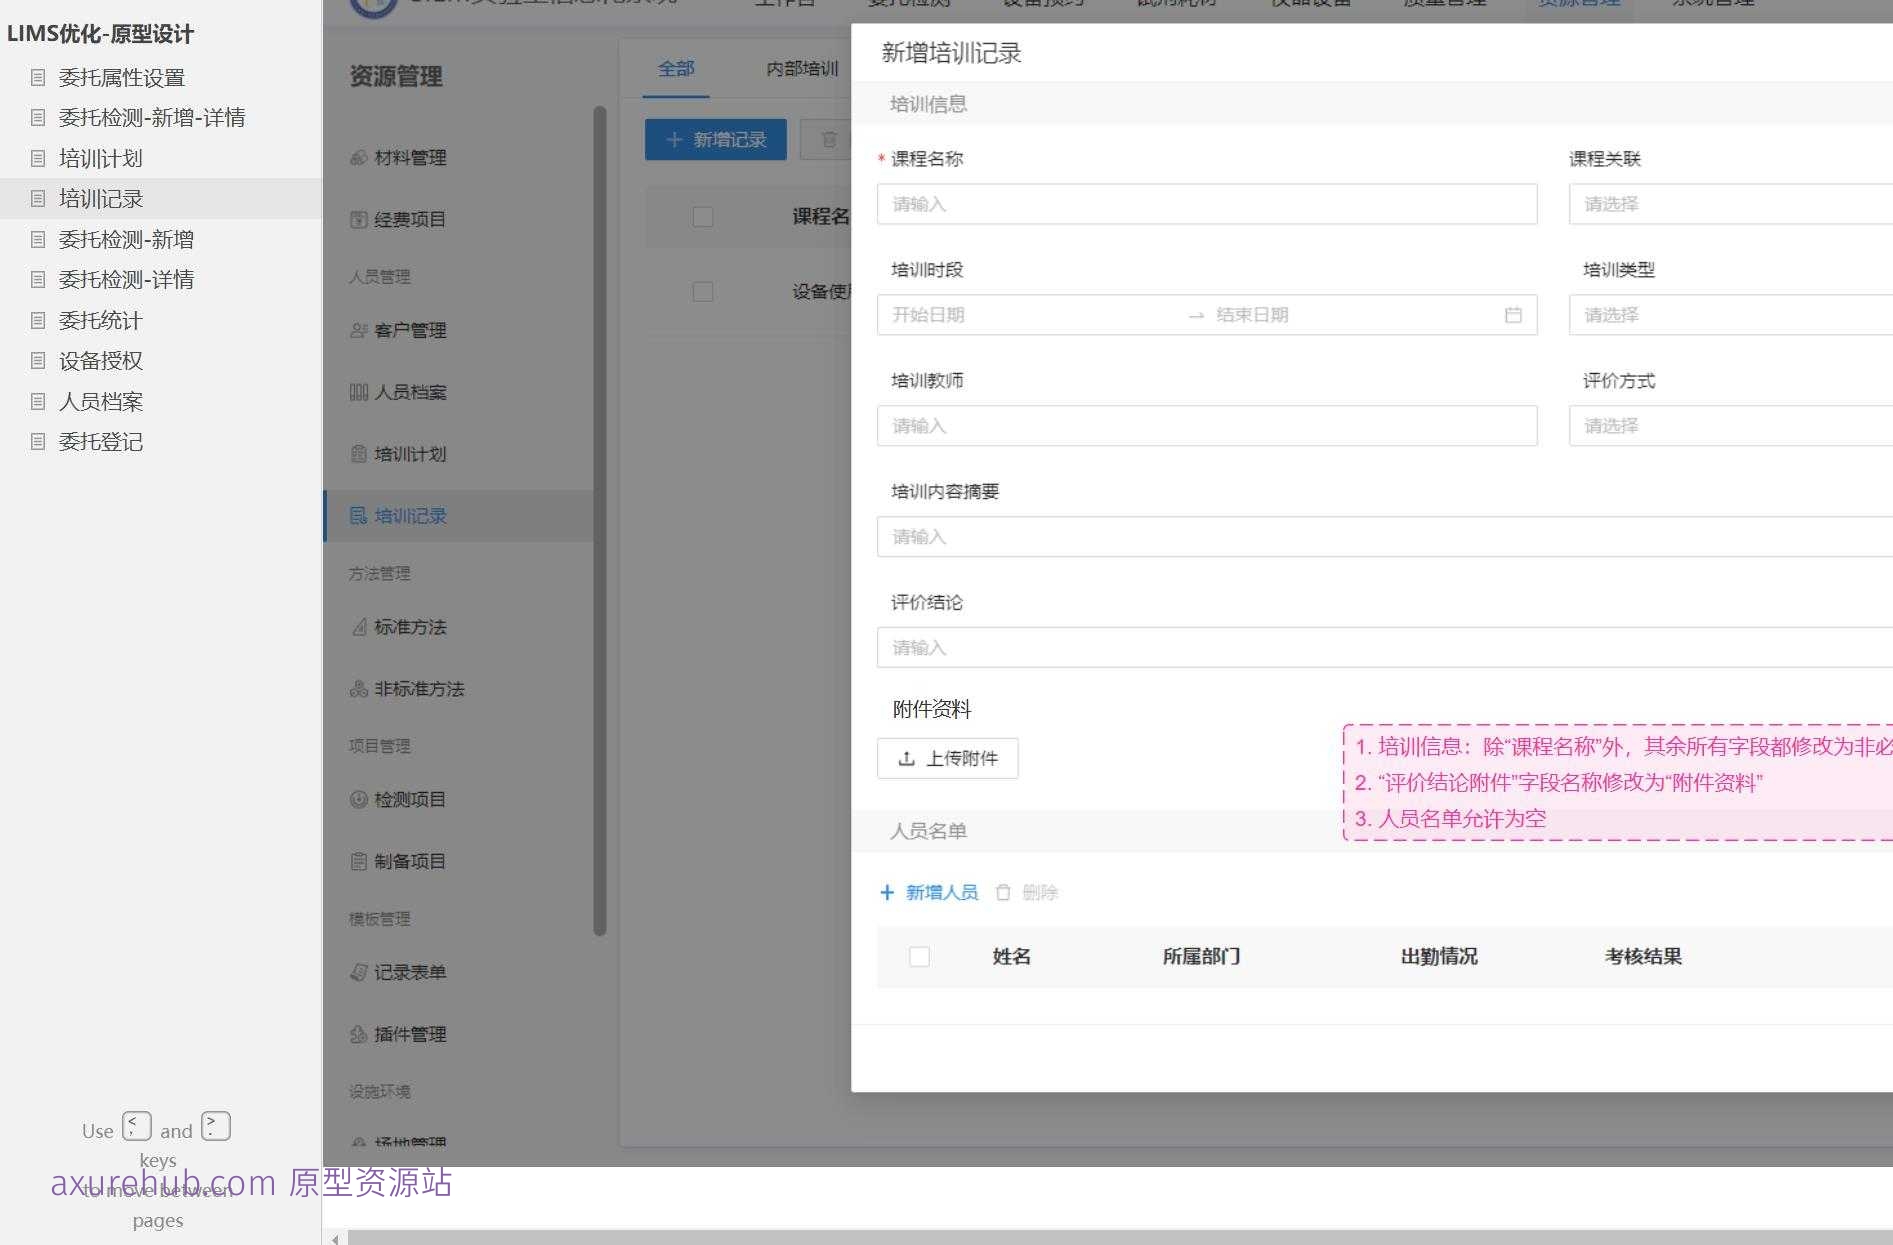Image resolution: width=1893 pixels, height=1245 pixels.
Task: Click 培训教师 input field
Action: click(1207, 426)
